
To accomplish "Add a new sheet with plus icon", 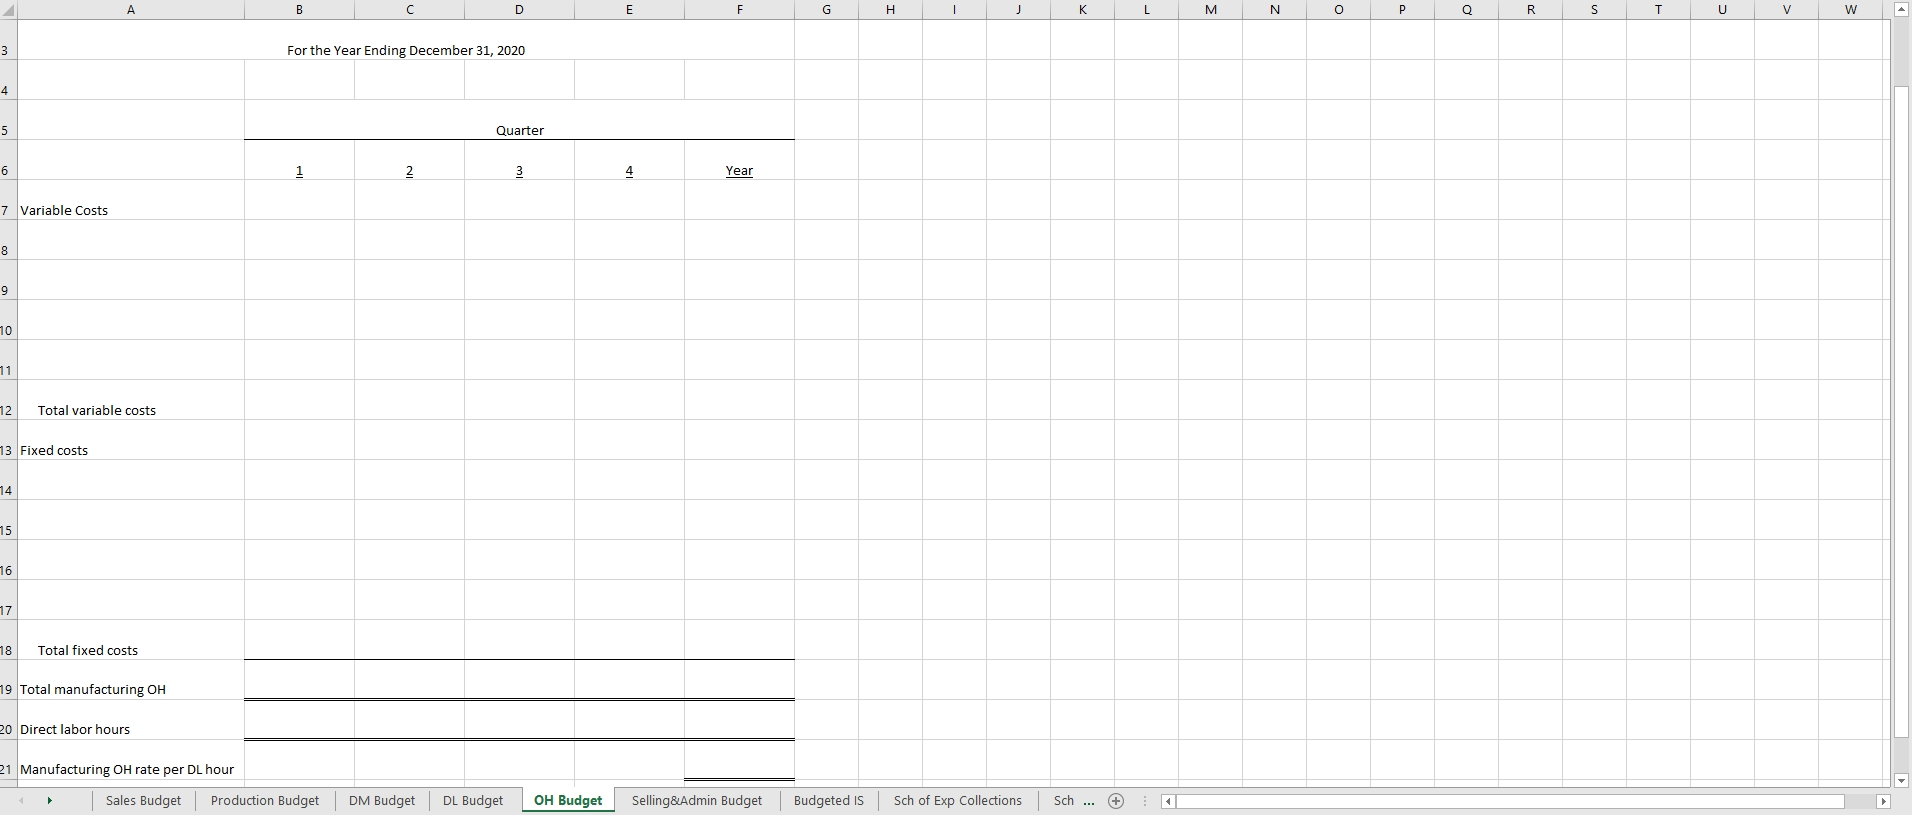I will (1116, 801).
